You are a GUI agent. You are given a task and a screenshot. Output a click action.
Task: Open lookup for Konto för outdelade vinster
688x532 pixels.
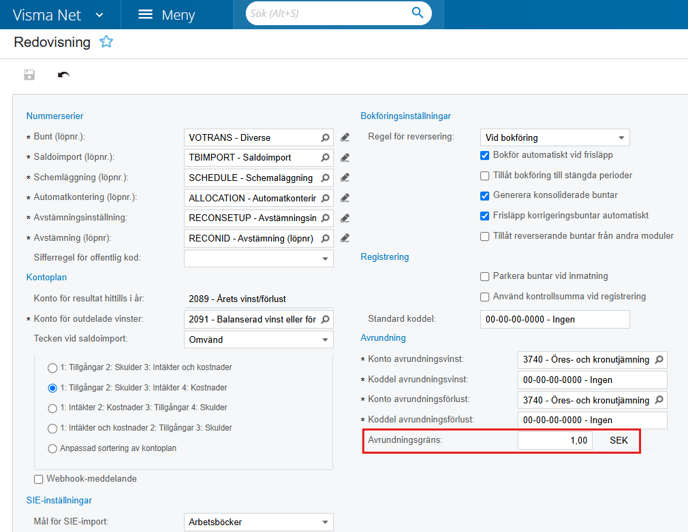[x=325, y=319]
